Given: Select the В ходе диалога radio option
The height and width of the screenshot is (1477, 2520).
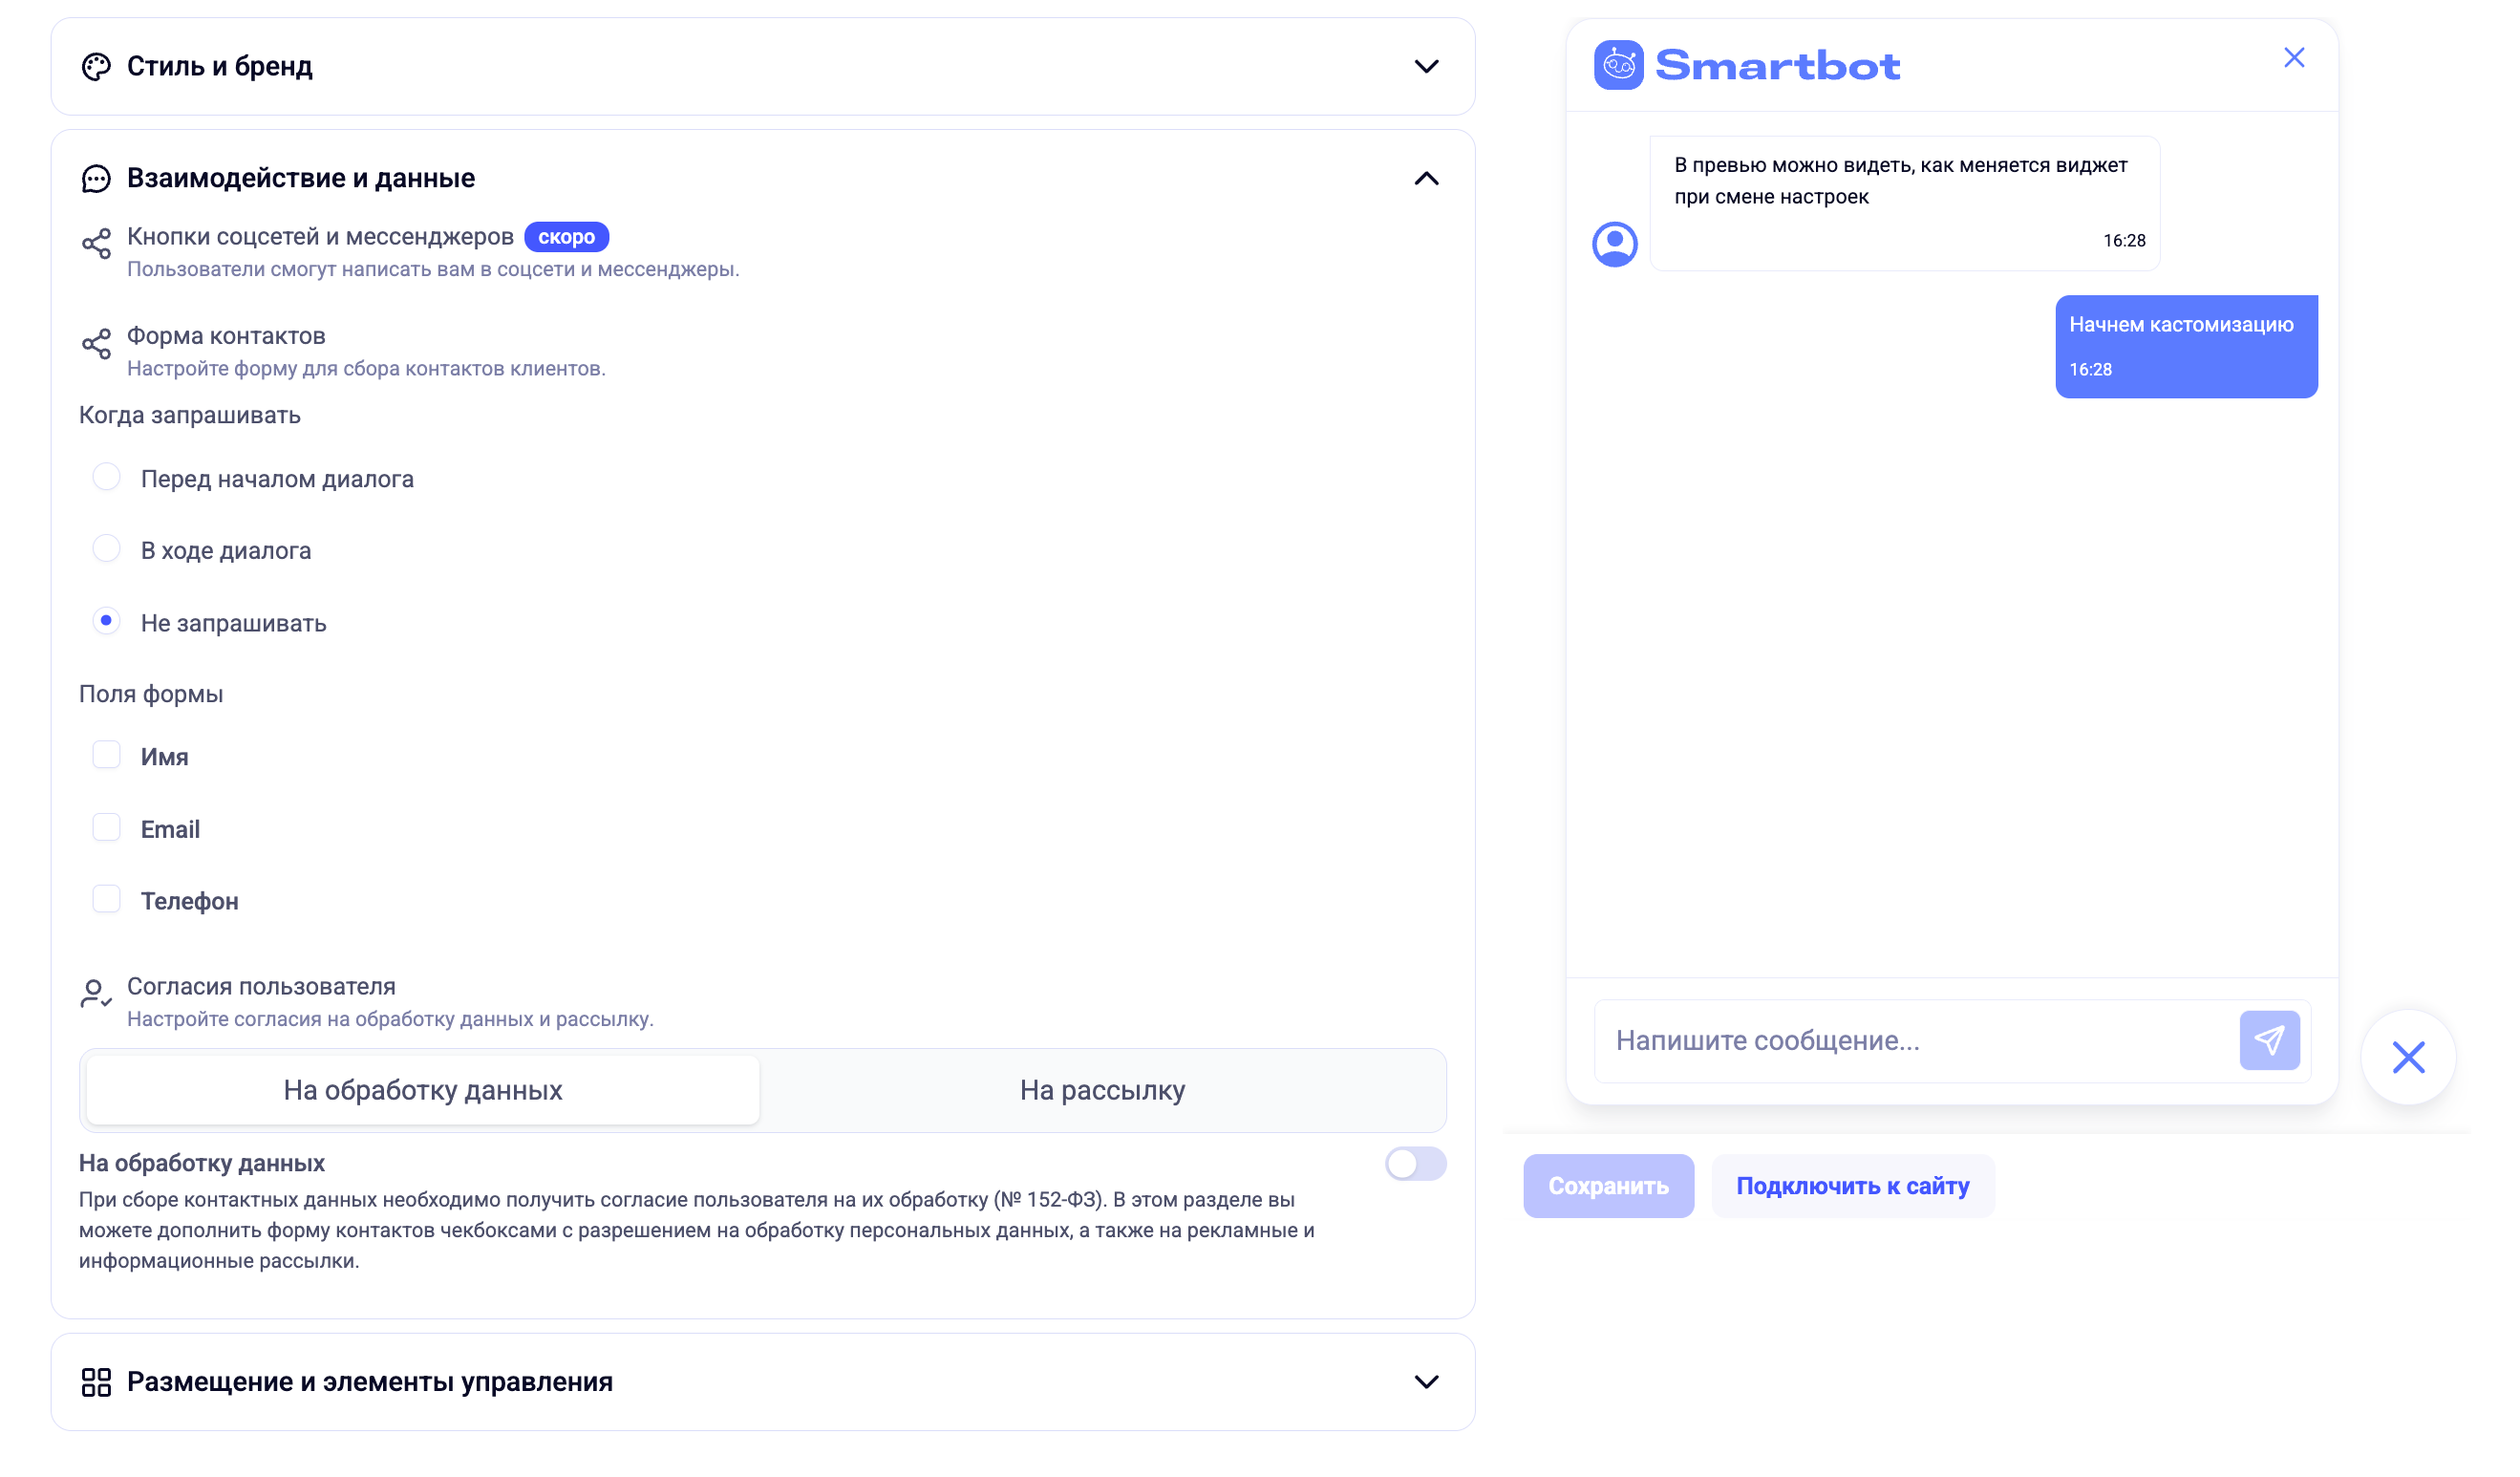Looking at the screenshot, I should 106,549.
